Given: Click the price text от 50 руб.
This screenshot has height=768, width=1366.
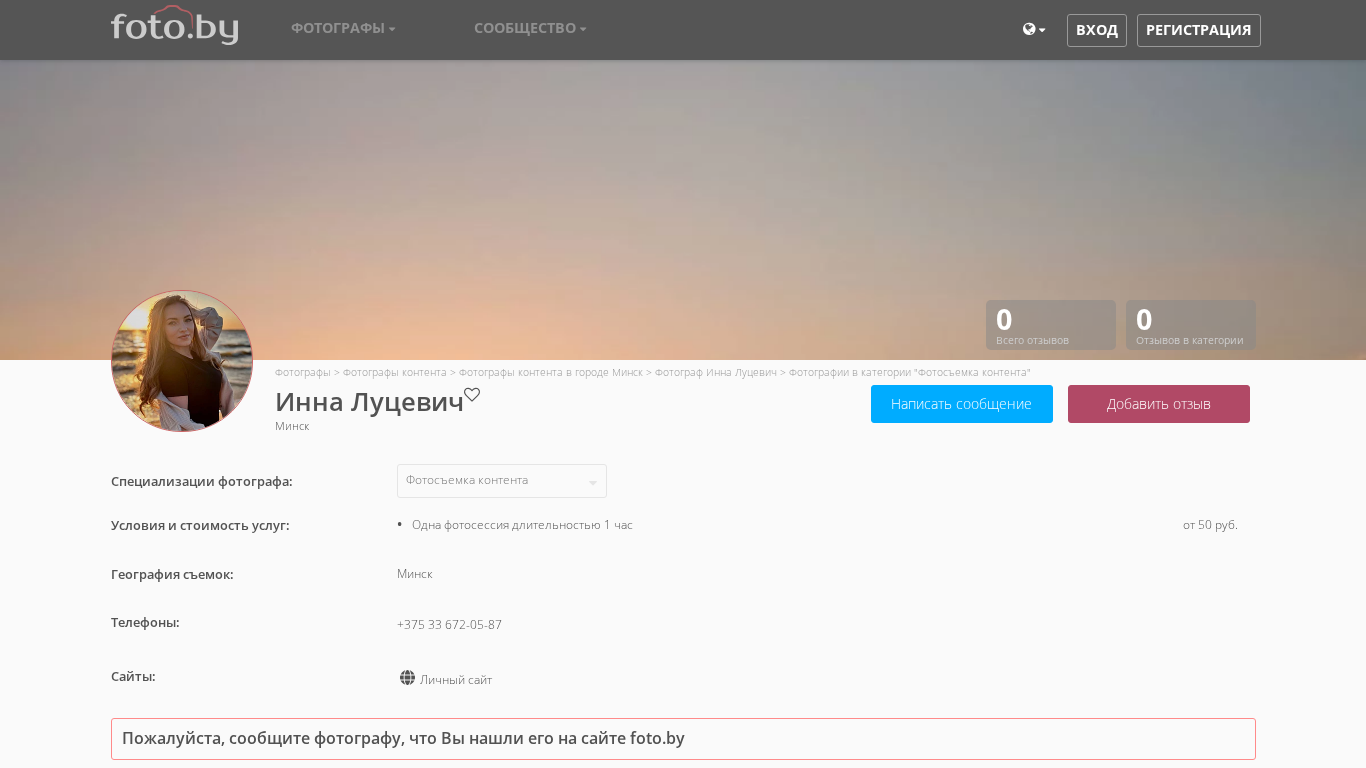Looking at the screenshot, I should pyautogui.click(x=1210, y=525).
